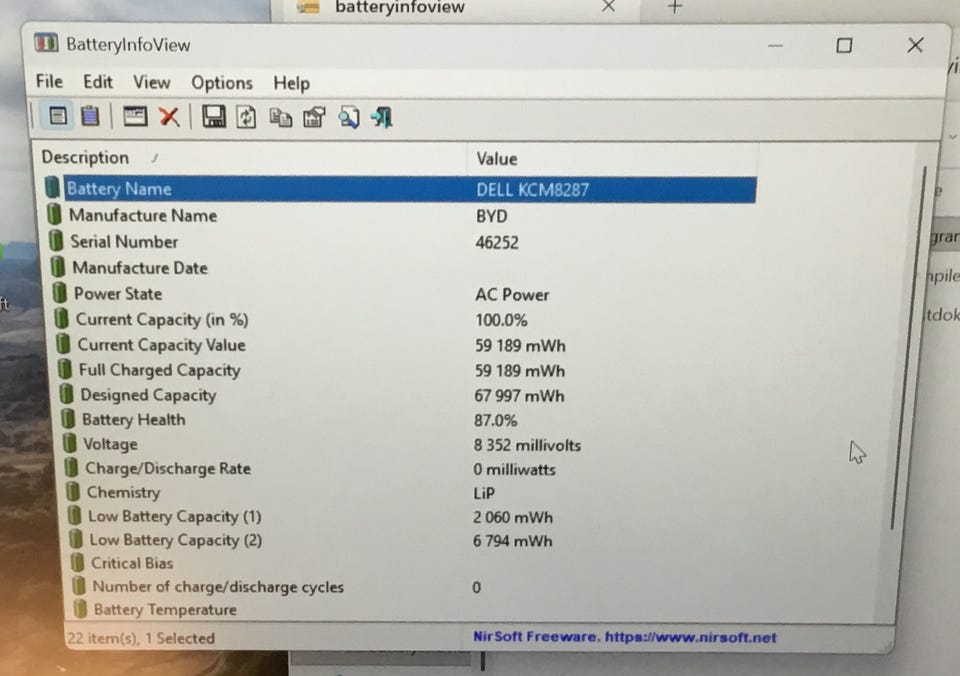Click the DELL KCM8287 value
Screen dimensions: 960x676
533,190
